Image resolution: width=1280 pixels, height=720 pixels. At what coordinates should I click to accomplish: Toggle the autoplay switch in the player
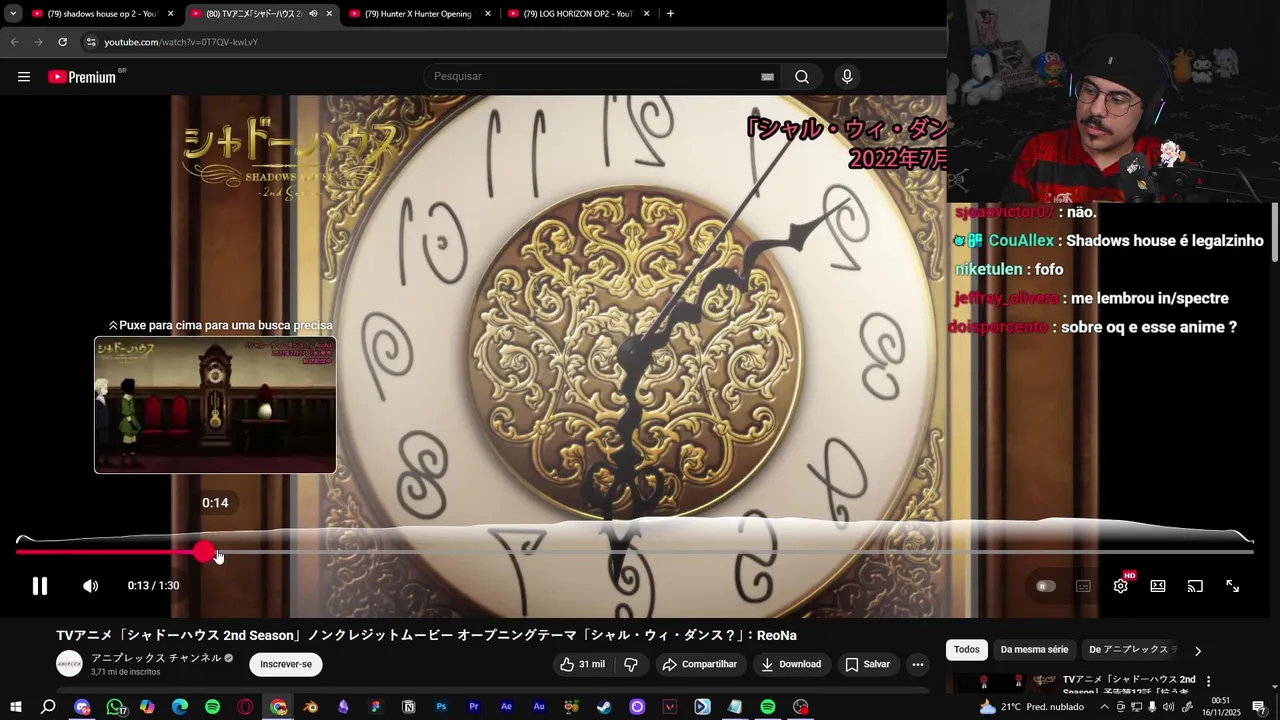1045,586
